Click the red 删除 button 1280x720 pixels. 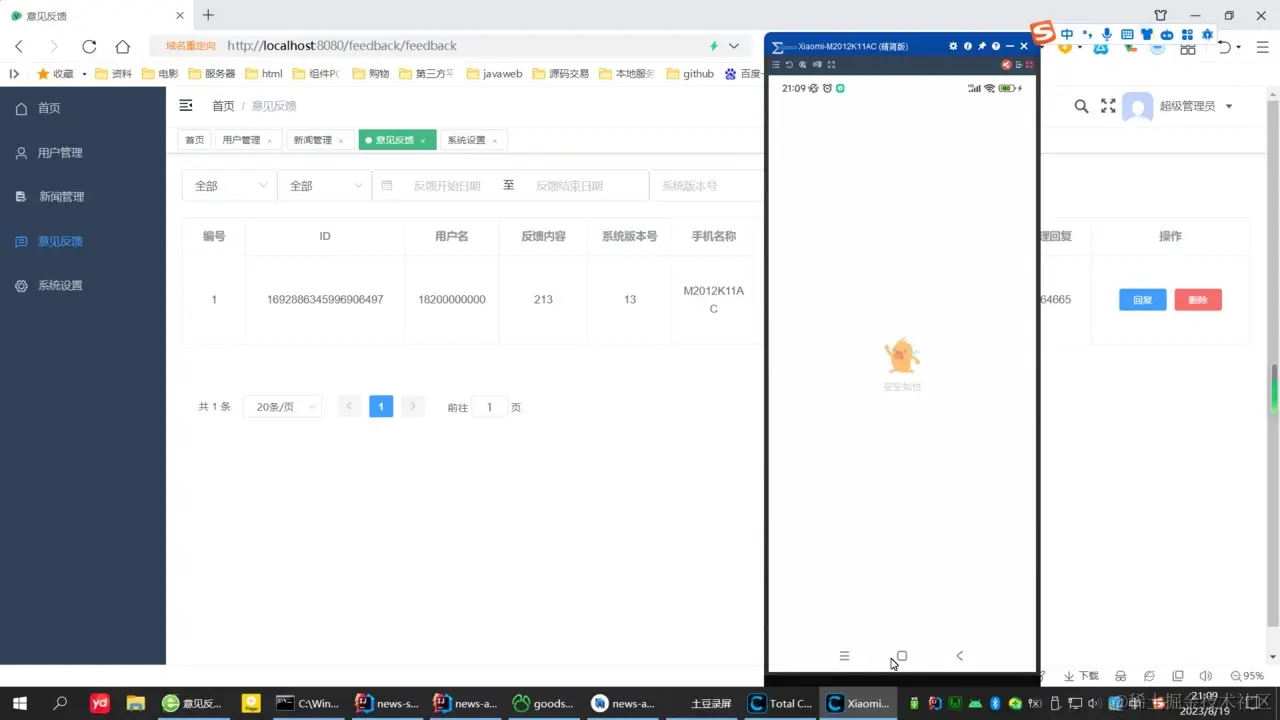tap(1198, 300)
